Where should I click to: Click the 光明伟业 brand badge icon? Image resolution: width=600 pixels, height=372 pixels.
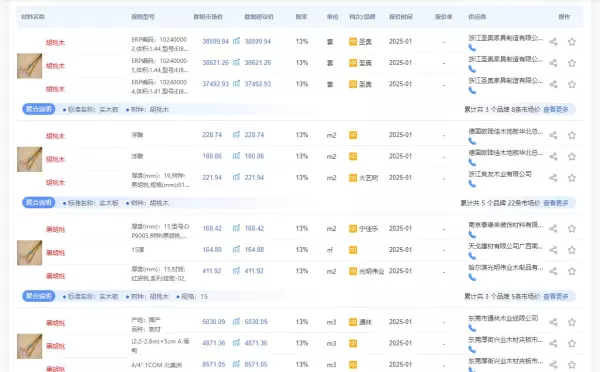tap(353, 271)
